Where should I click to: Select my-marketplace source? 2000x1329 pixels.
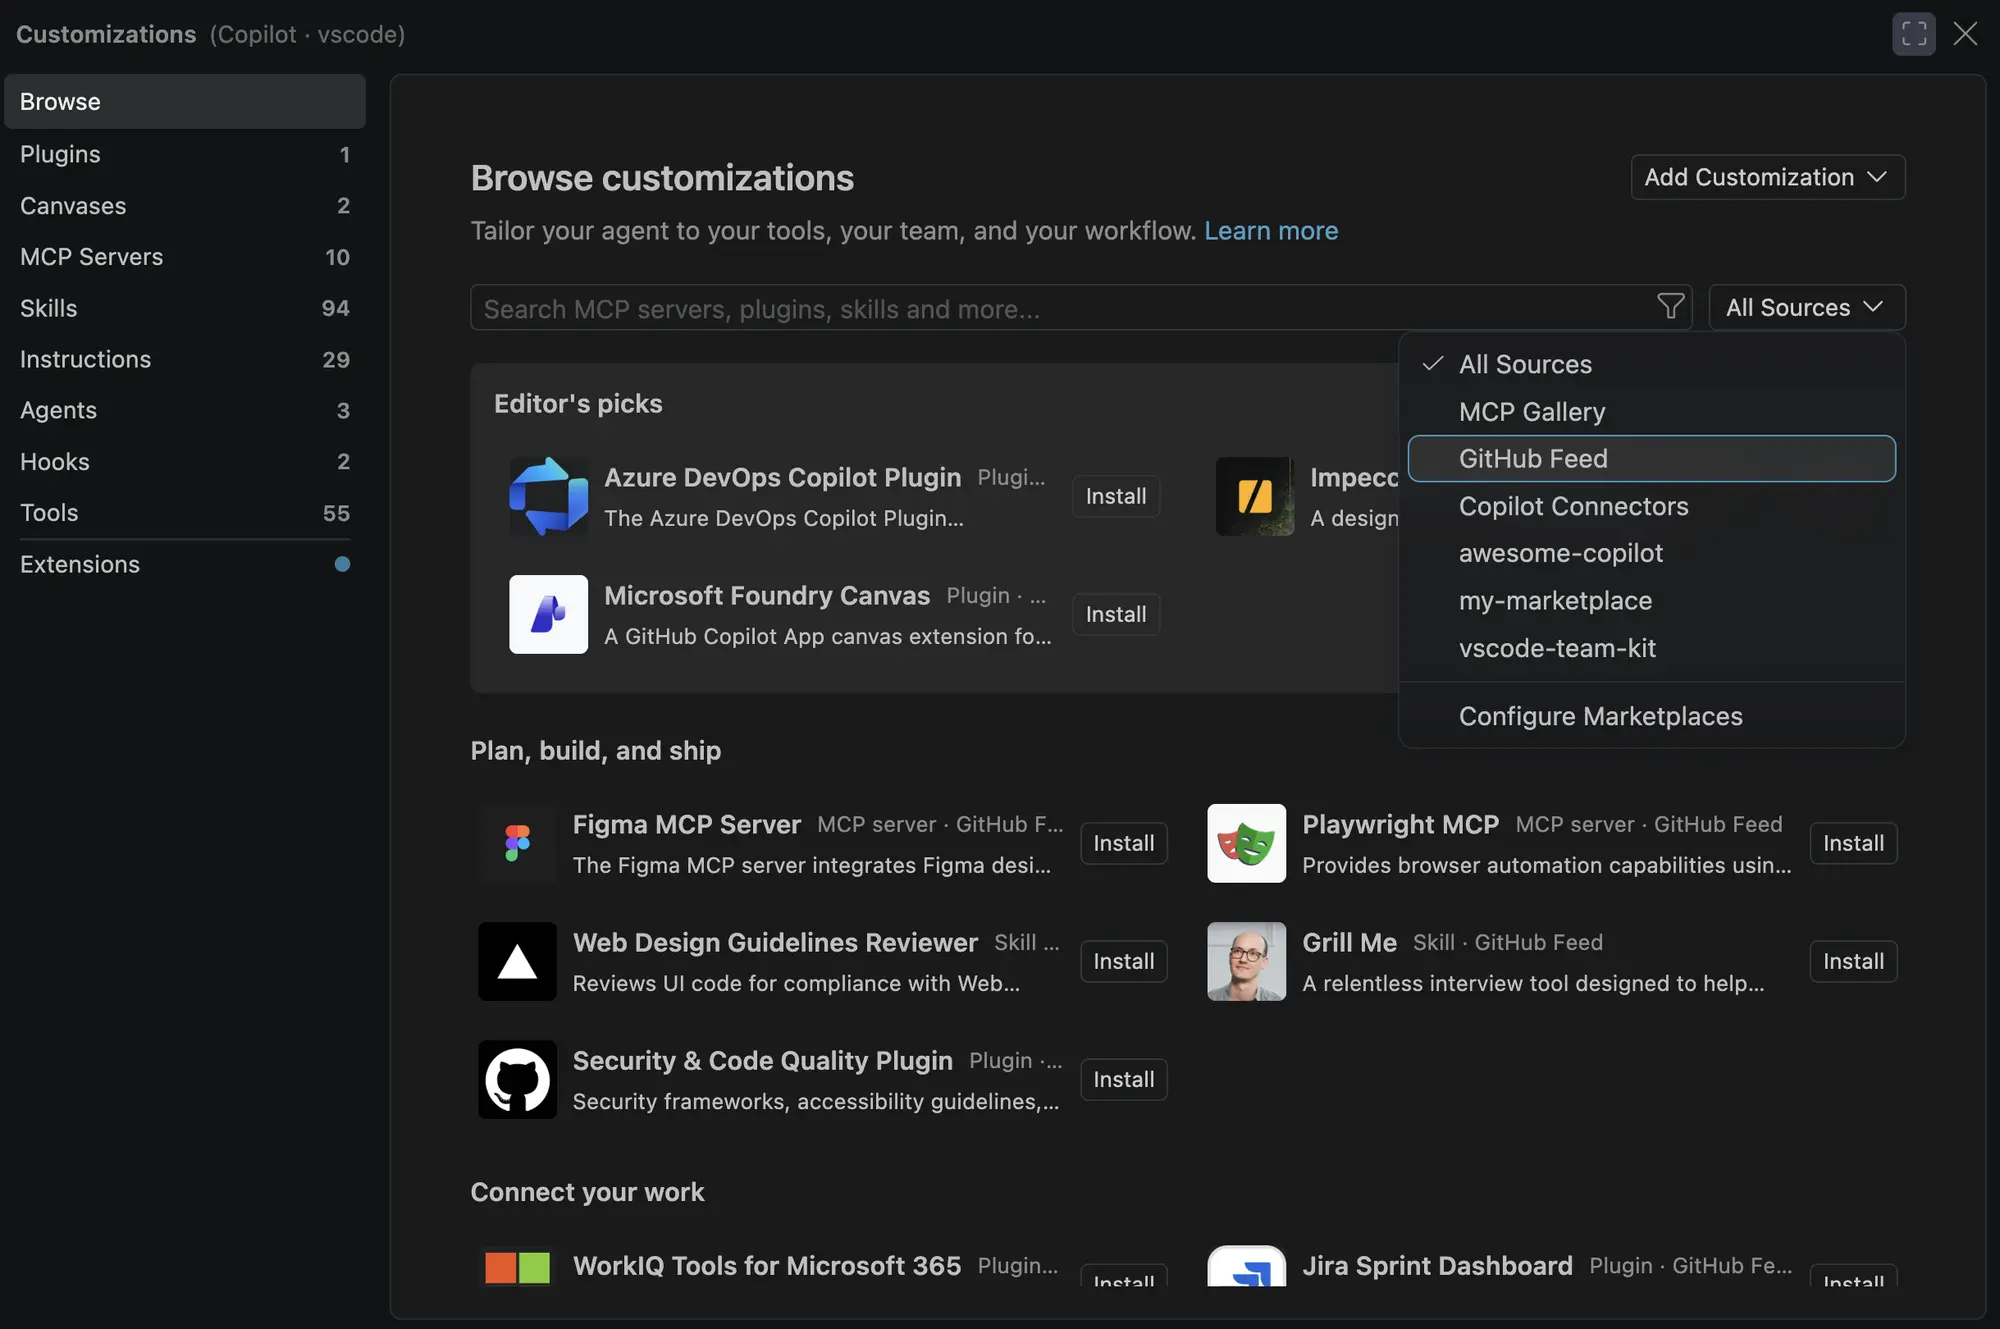pos(1651,601)
